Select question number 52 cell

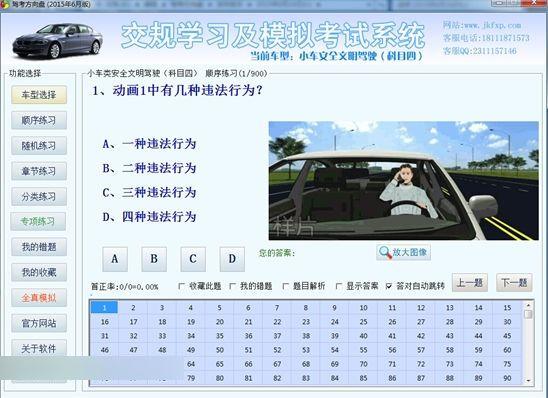(x=277, y=350)
